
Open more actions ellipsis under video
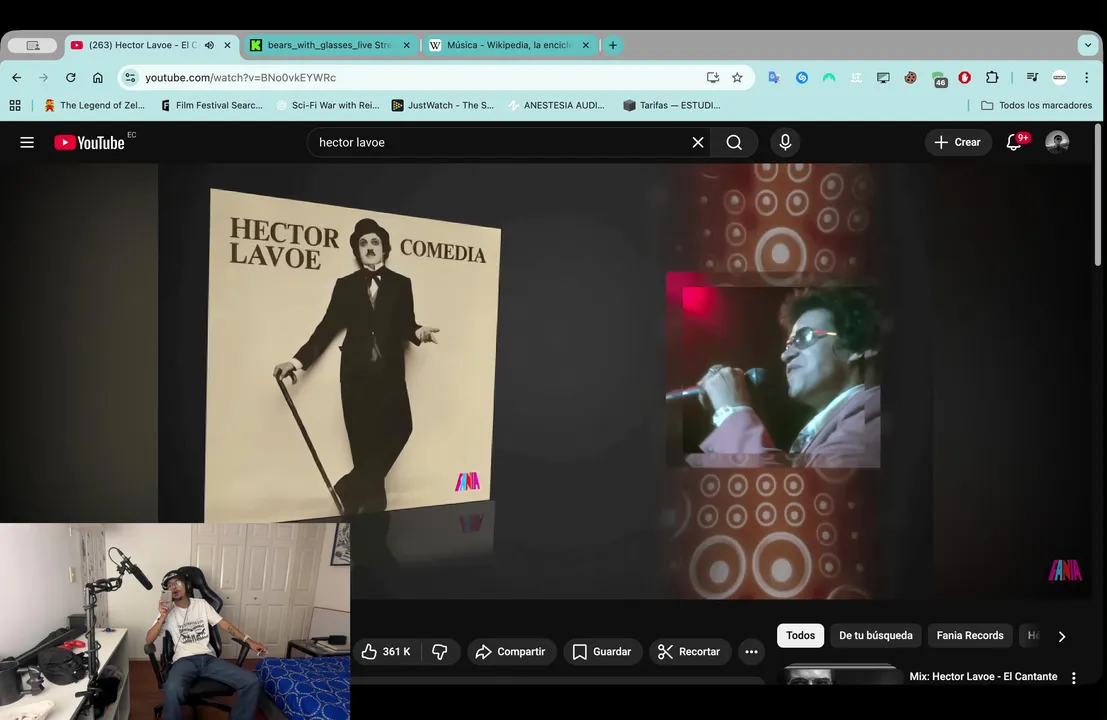pyautogui.click(x=751, y=652)
